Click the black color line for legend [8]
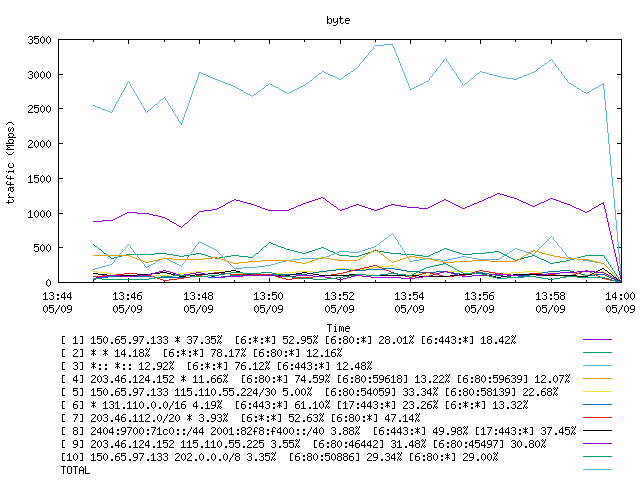 [x=597, y=431]
